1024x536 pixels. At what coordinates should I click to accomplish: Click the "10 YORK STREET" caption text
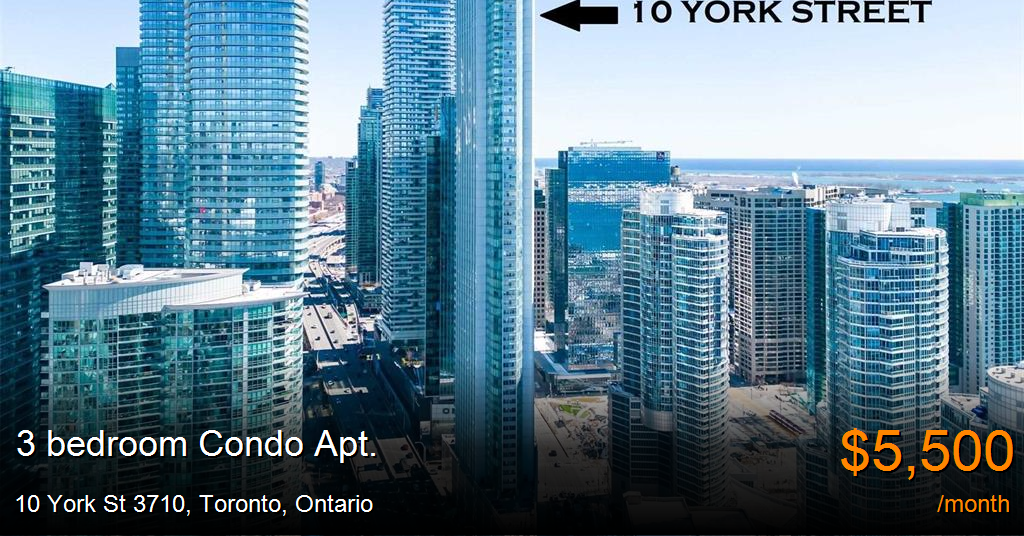[782, 13]
